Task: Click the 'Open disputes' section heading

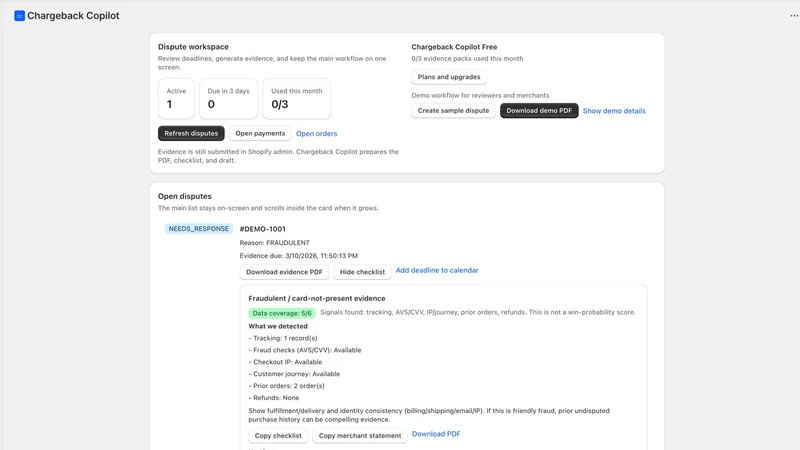Action: pyautogui.click(x=185, y=196)
